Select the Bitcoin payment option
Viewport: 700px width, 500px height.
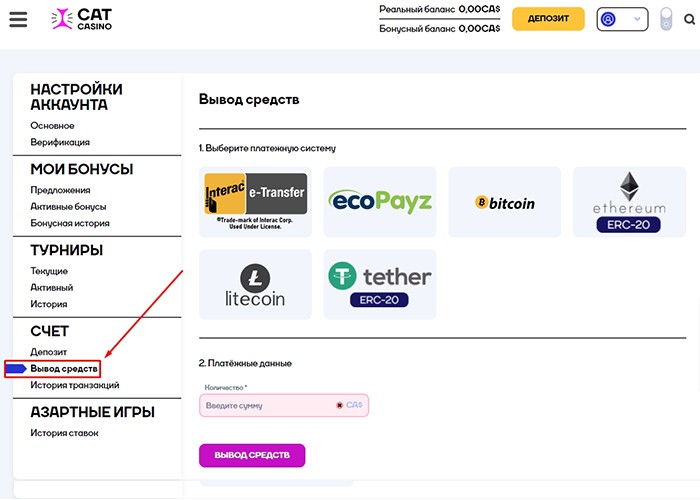505,202
